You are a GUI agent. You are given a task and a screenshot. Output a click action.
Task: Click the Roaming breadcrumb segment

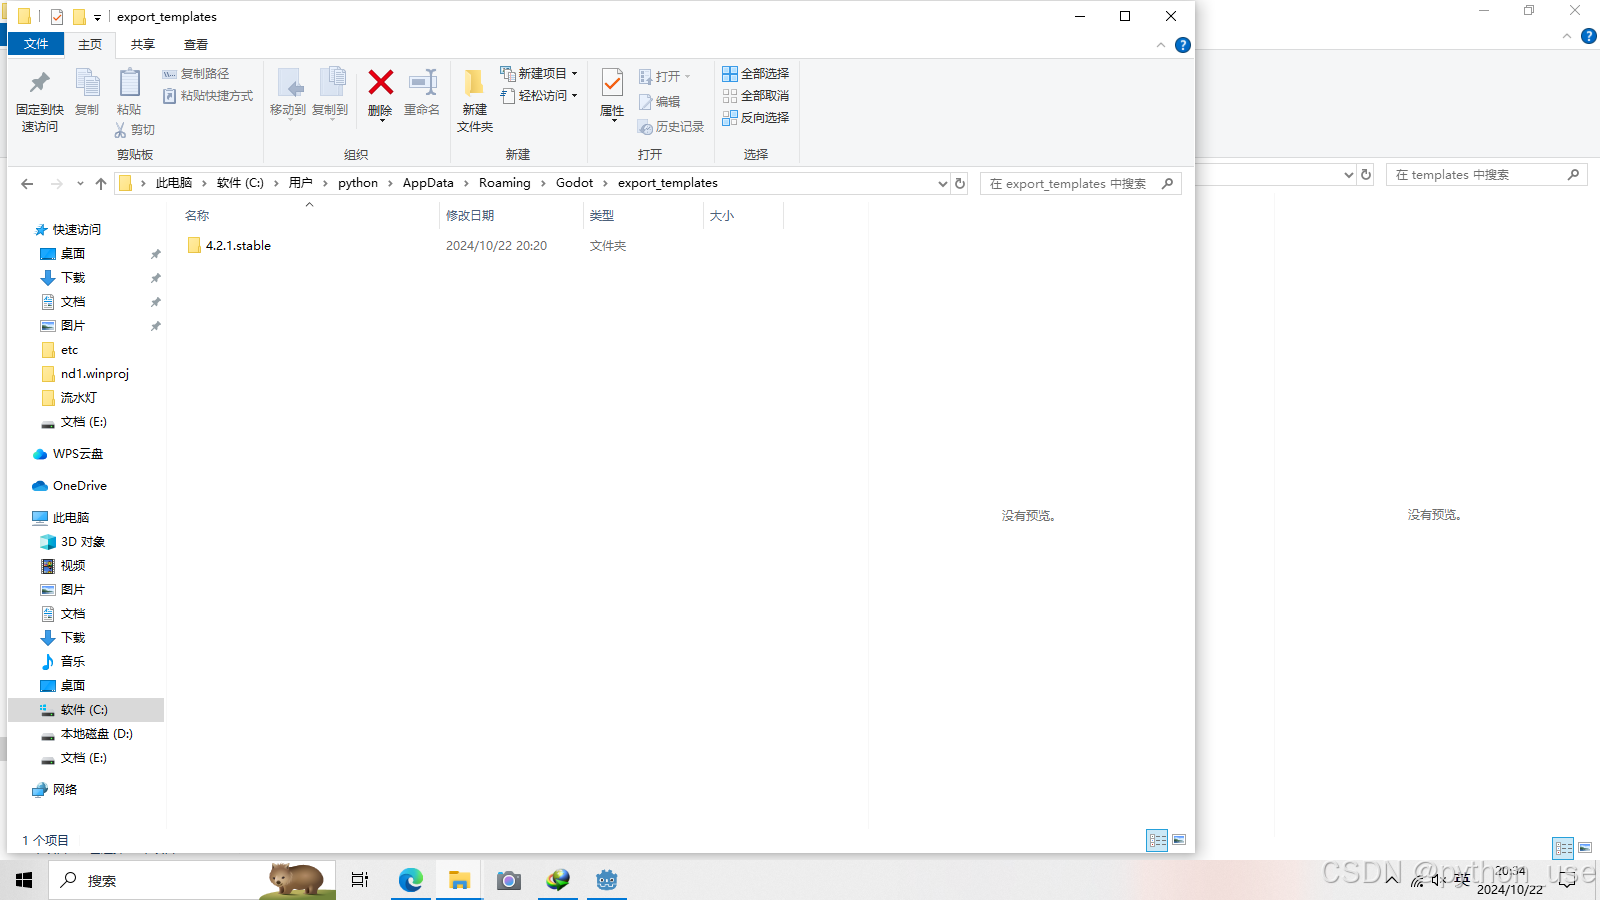(x=504, y=183)
